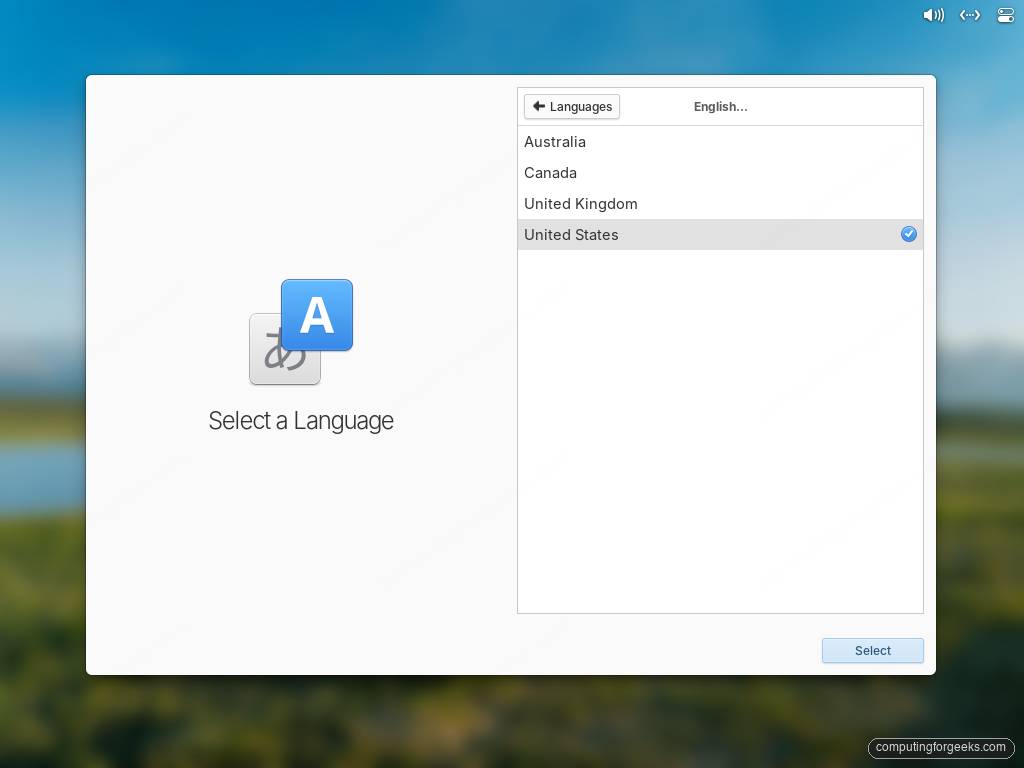Click the Select a Language heading
This screenshot has width=1024, height=768.
[301, 421]
